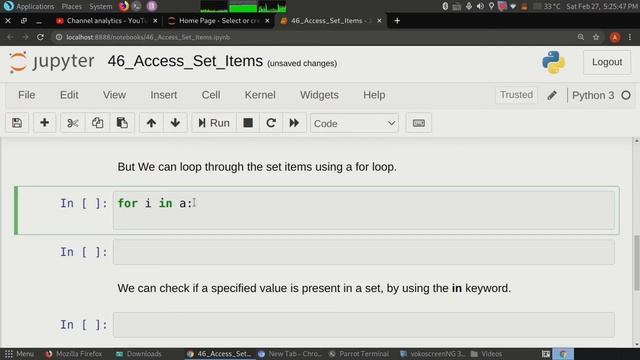The height and width of the screenshot is (360, 640).
Task: Rename notebook title 46_Access_Set_Items
Action: point(185,61)
